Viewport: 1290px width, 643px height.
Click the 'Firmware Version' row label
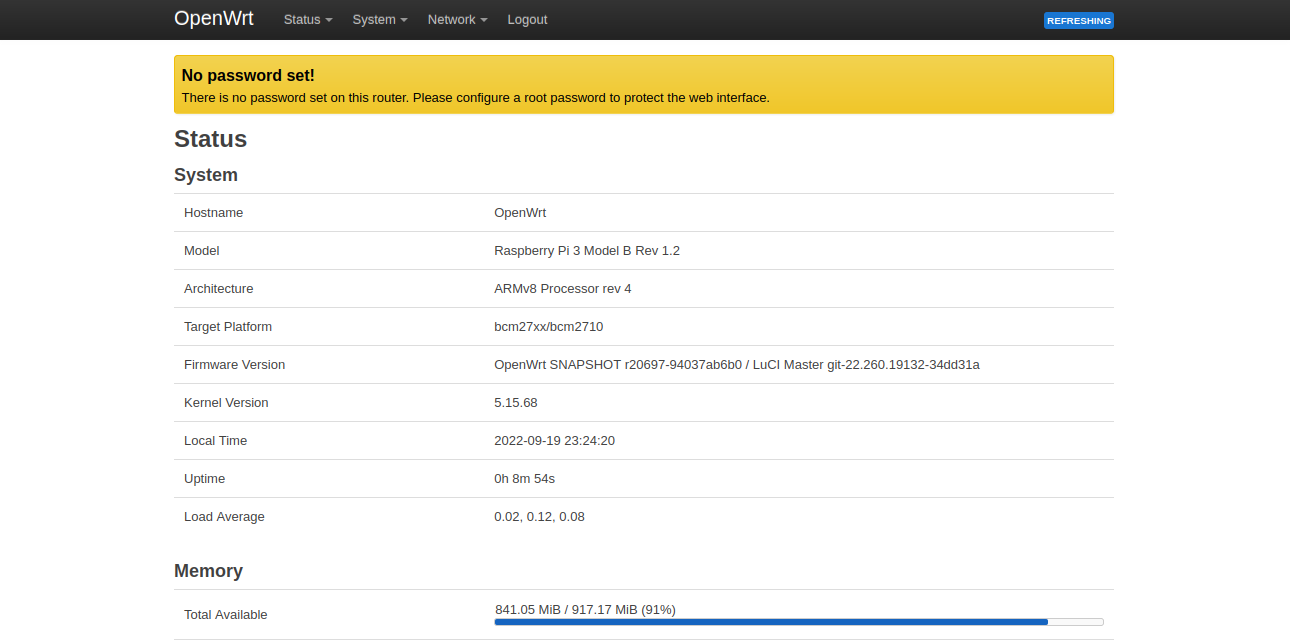[235, 365]
